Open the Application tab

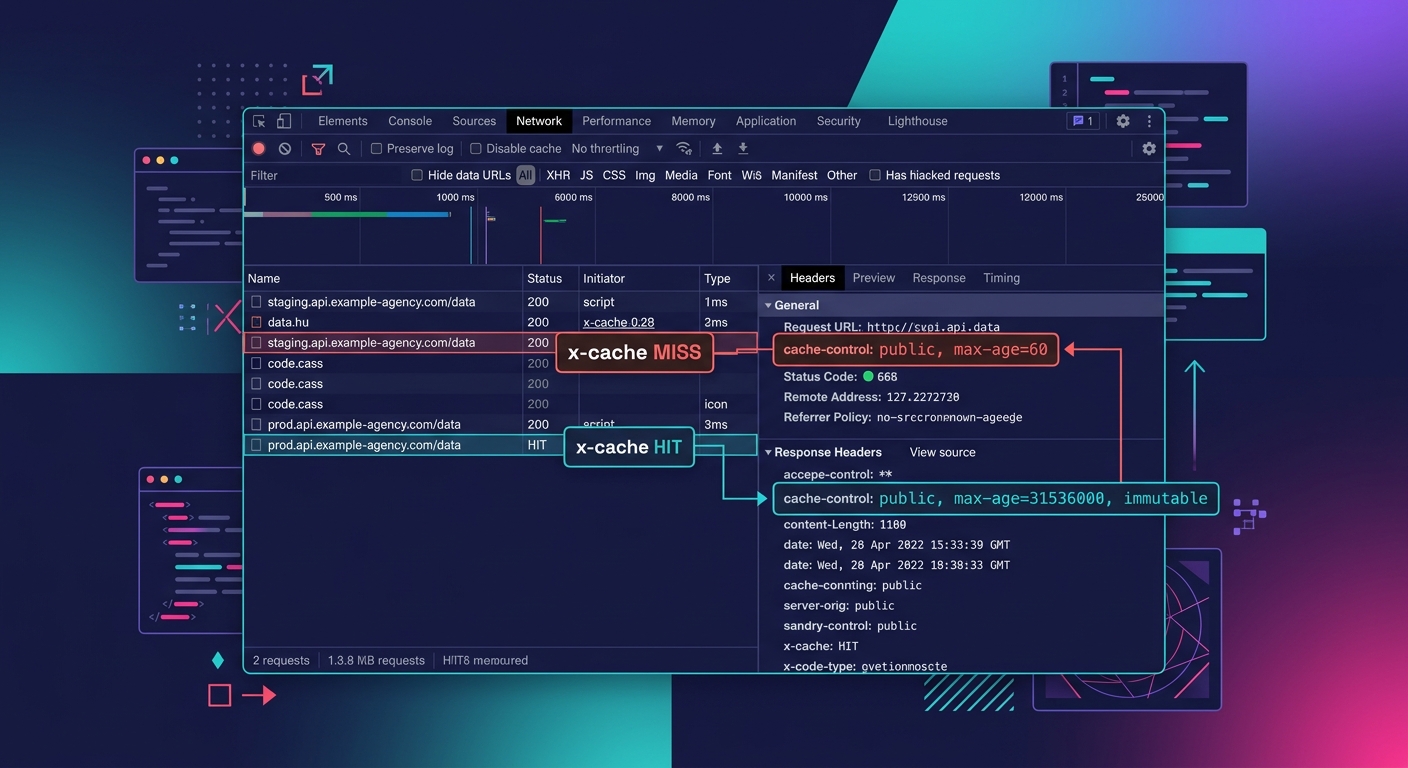(x=766, y=121)
